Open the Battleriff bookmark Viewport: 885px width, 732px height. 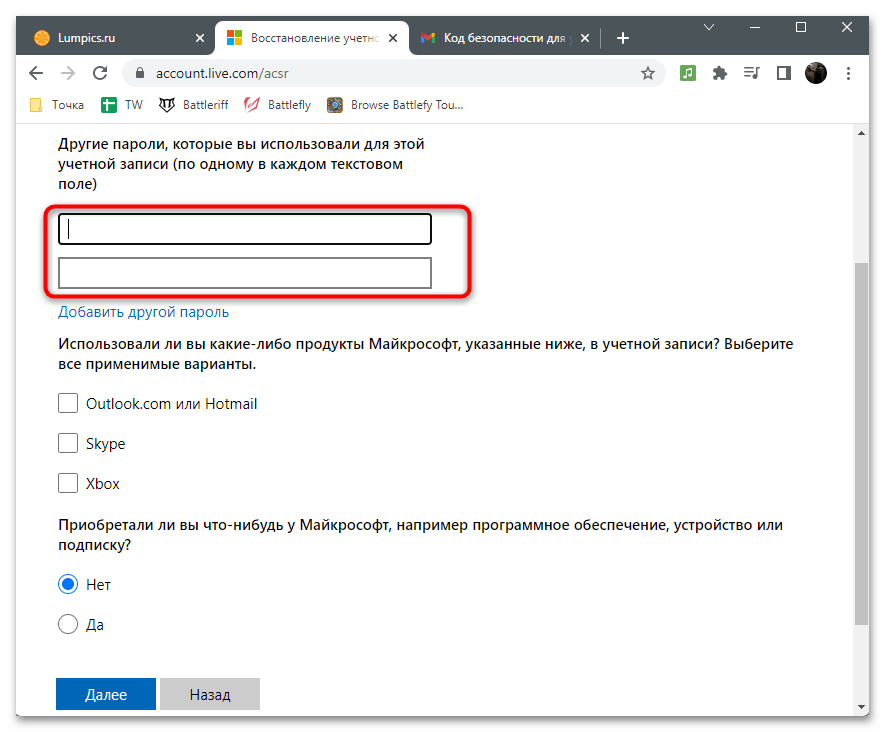point(194,105)
